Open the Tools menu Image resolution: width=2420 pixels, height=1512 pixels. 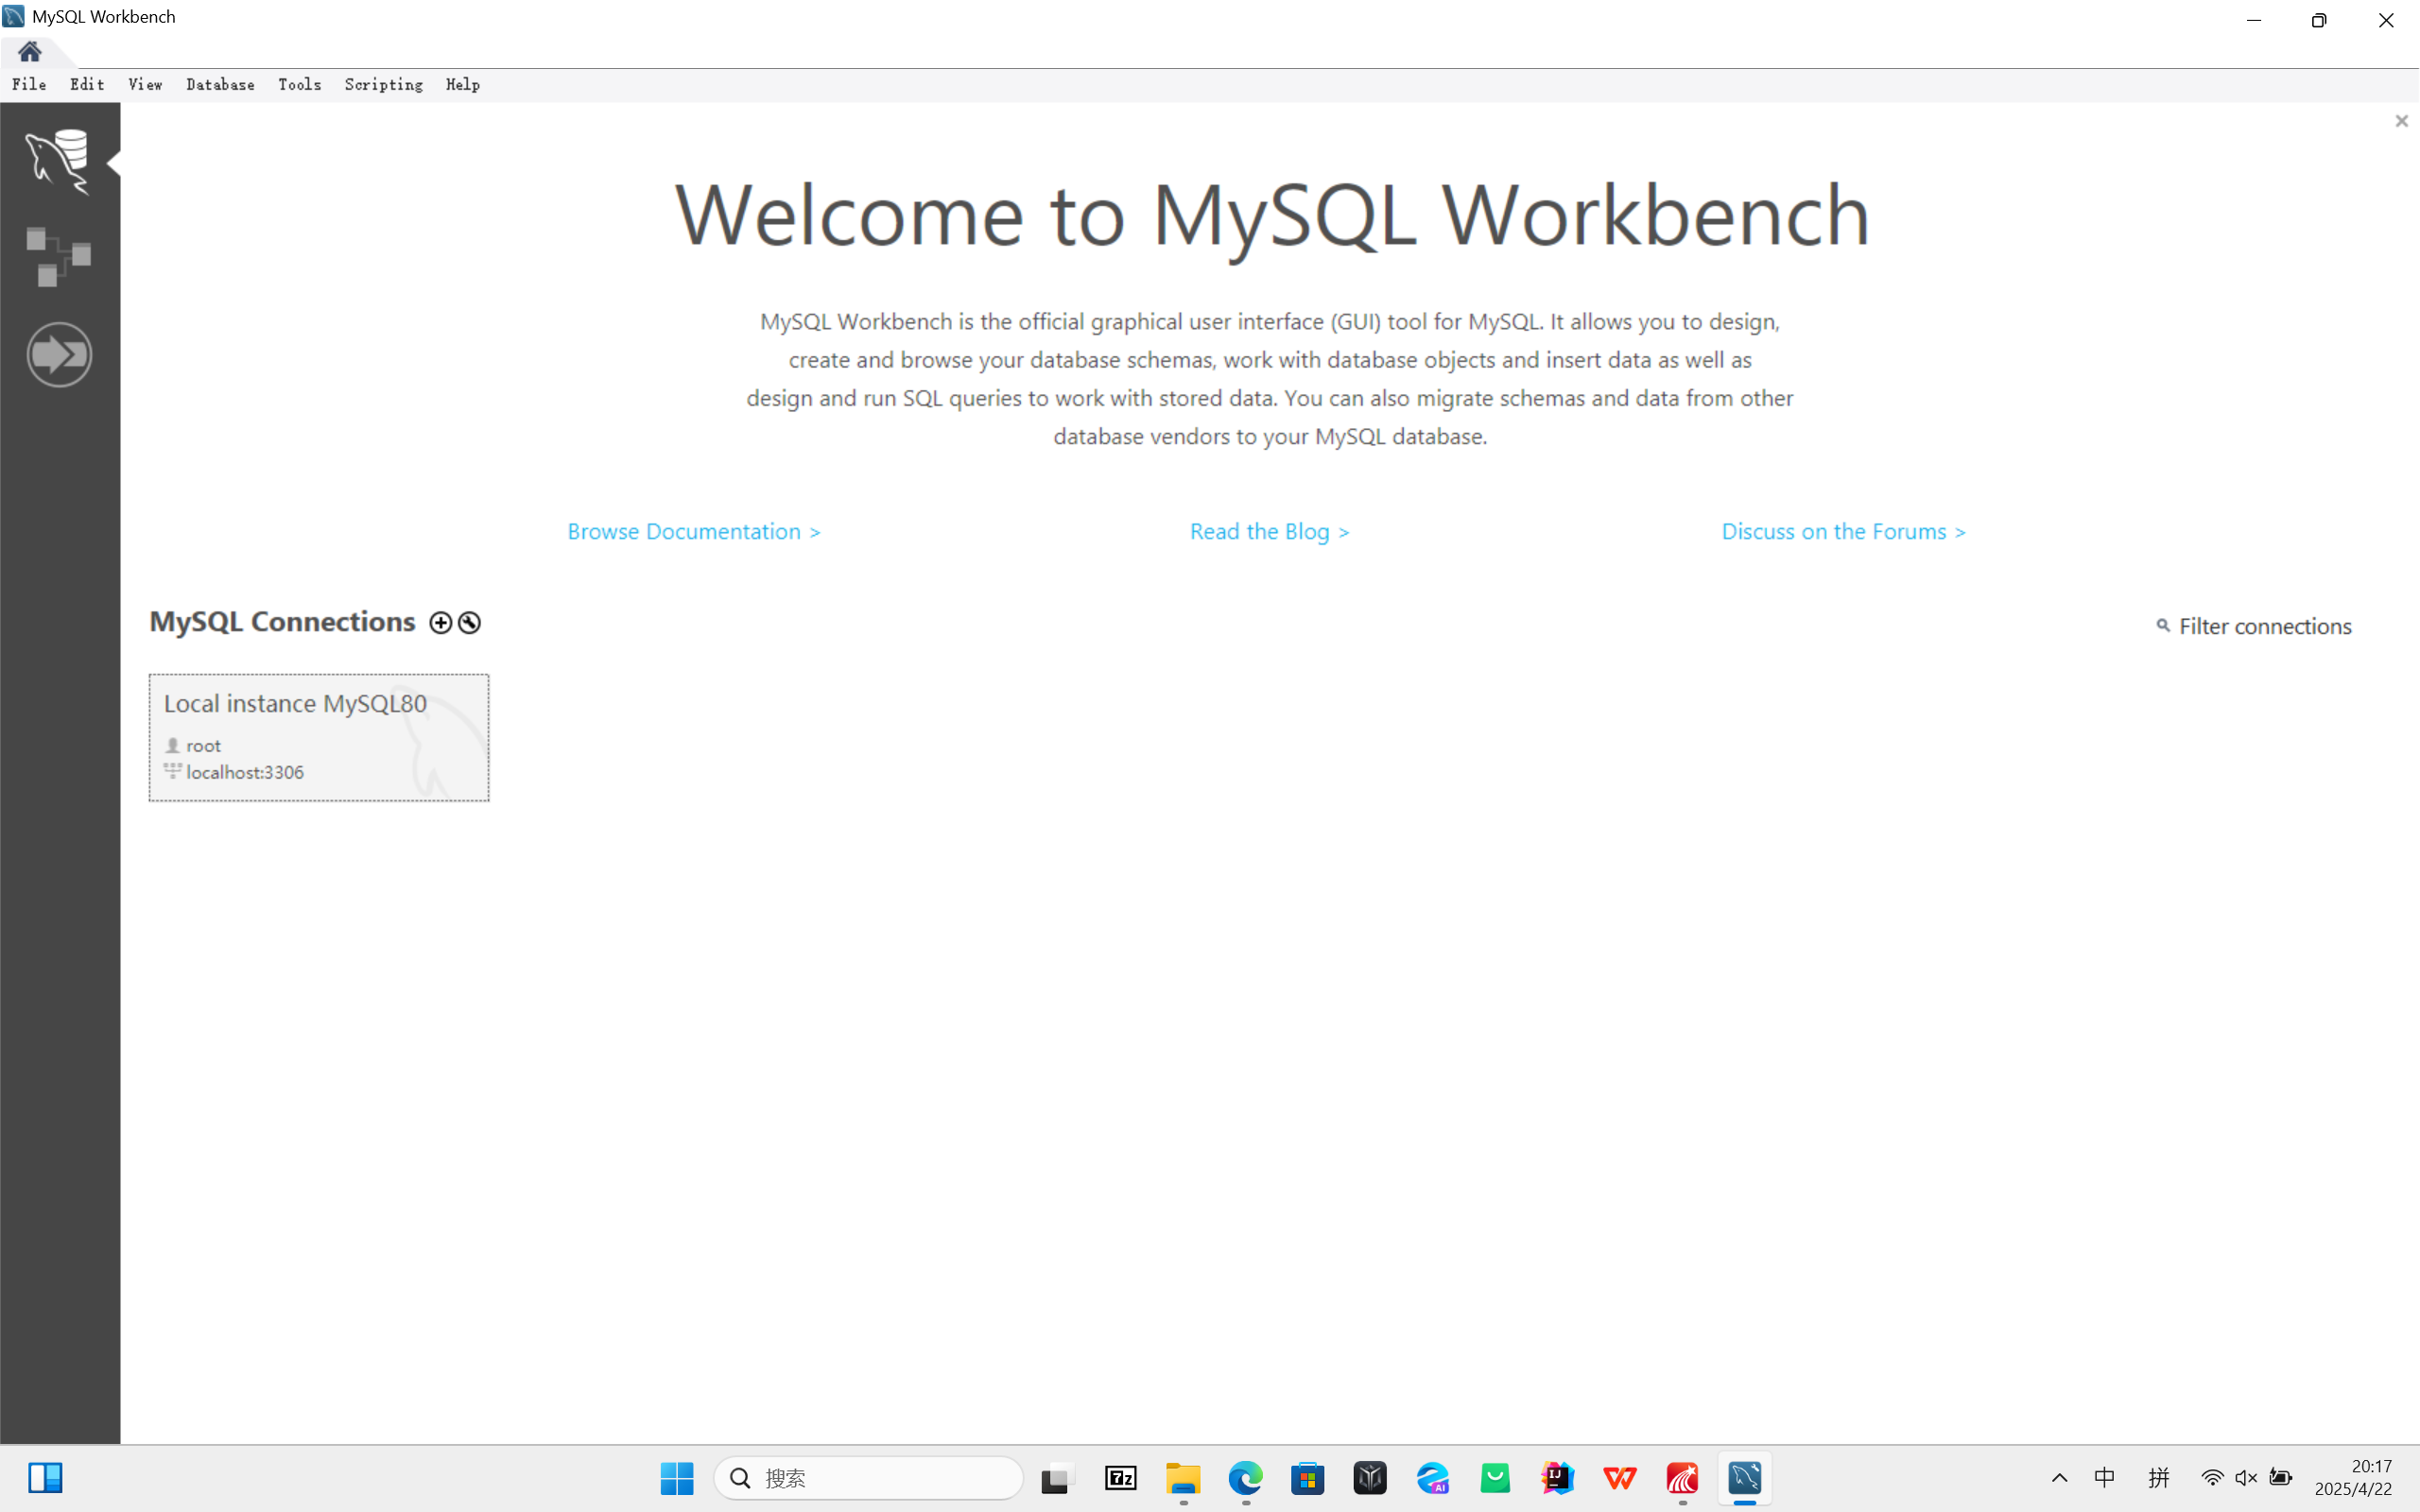tap(299, 85)
